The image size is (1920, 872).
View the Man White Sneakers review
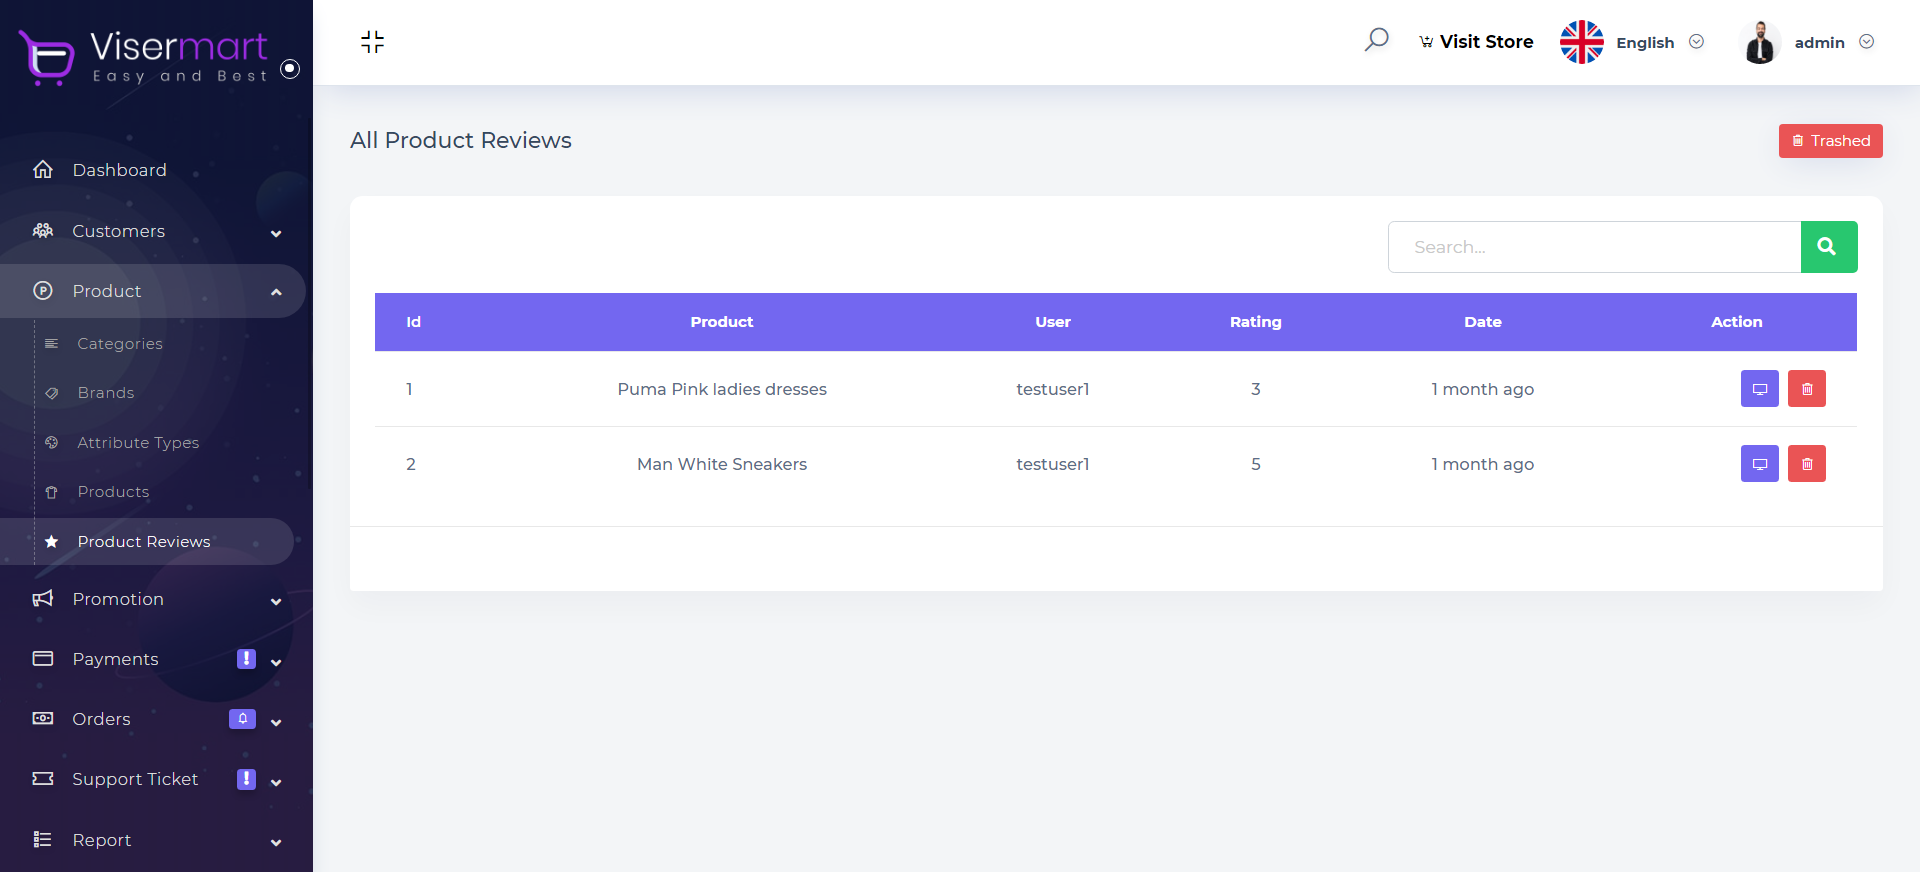pos(1759,464)
